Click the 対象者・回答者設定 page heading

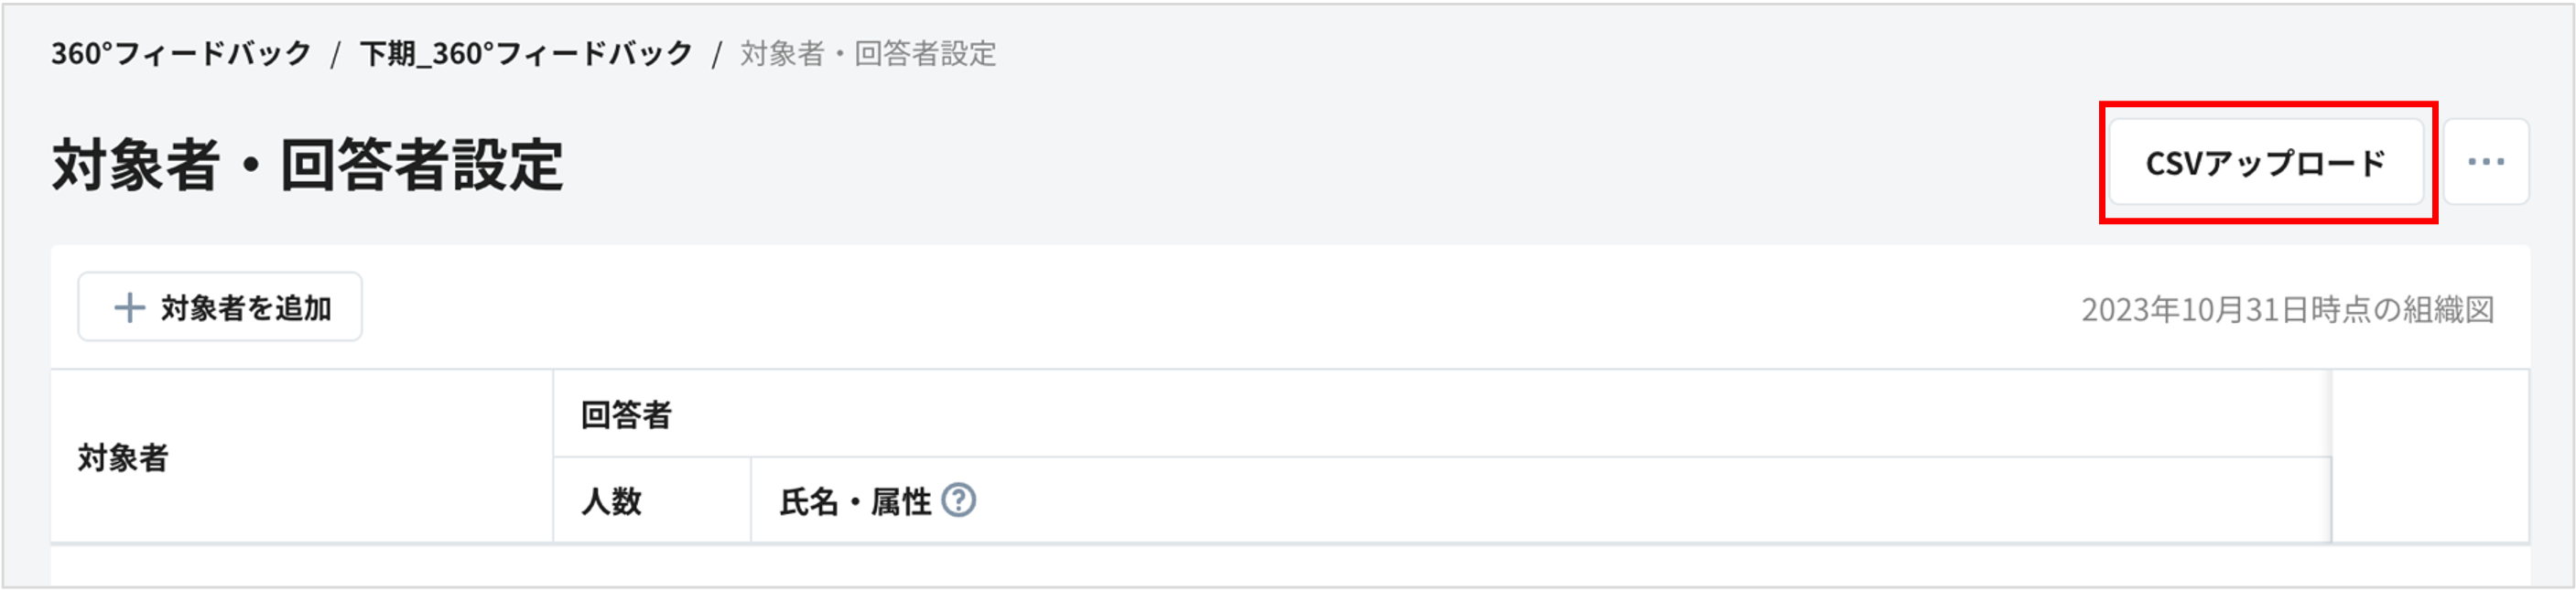click(307, 165)
